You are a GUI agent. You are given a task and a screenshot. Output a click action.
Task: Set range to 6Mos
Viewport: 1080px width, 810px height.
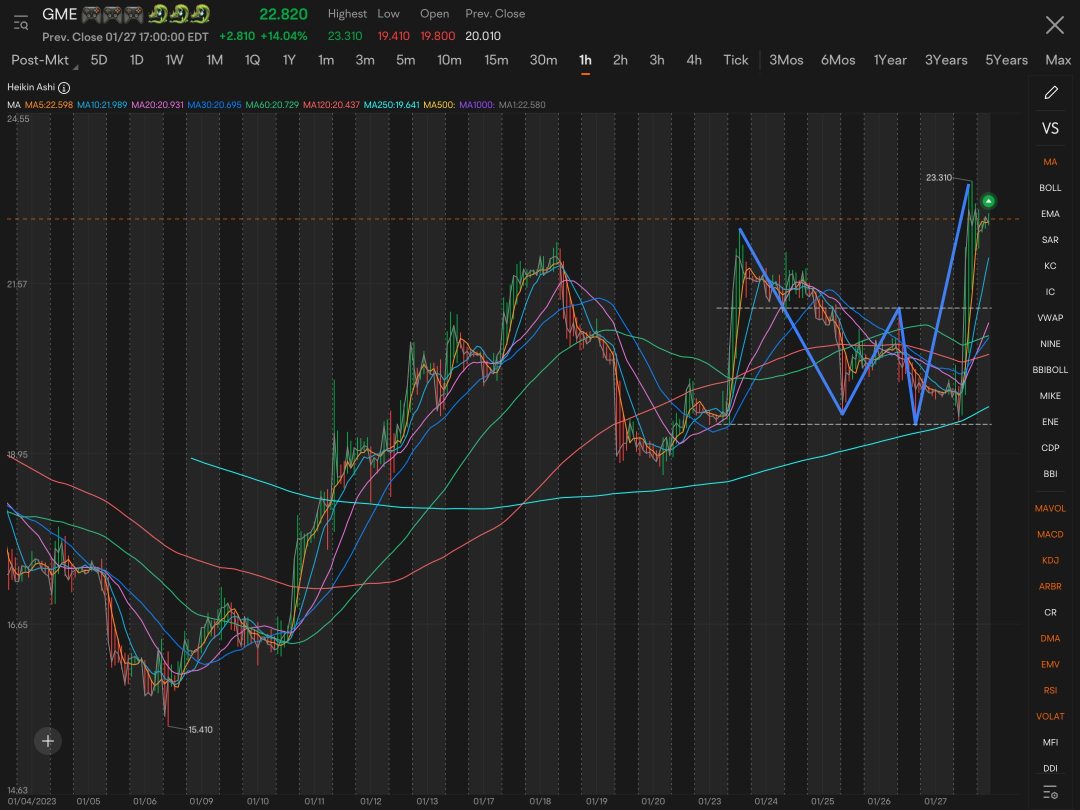(838, 60)
